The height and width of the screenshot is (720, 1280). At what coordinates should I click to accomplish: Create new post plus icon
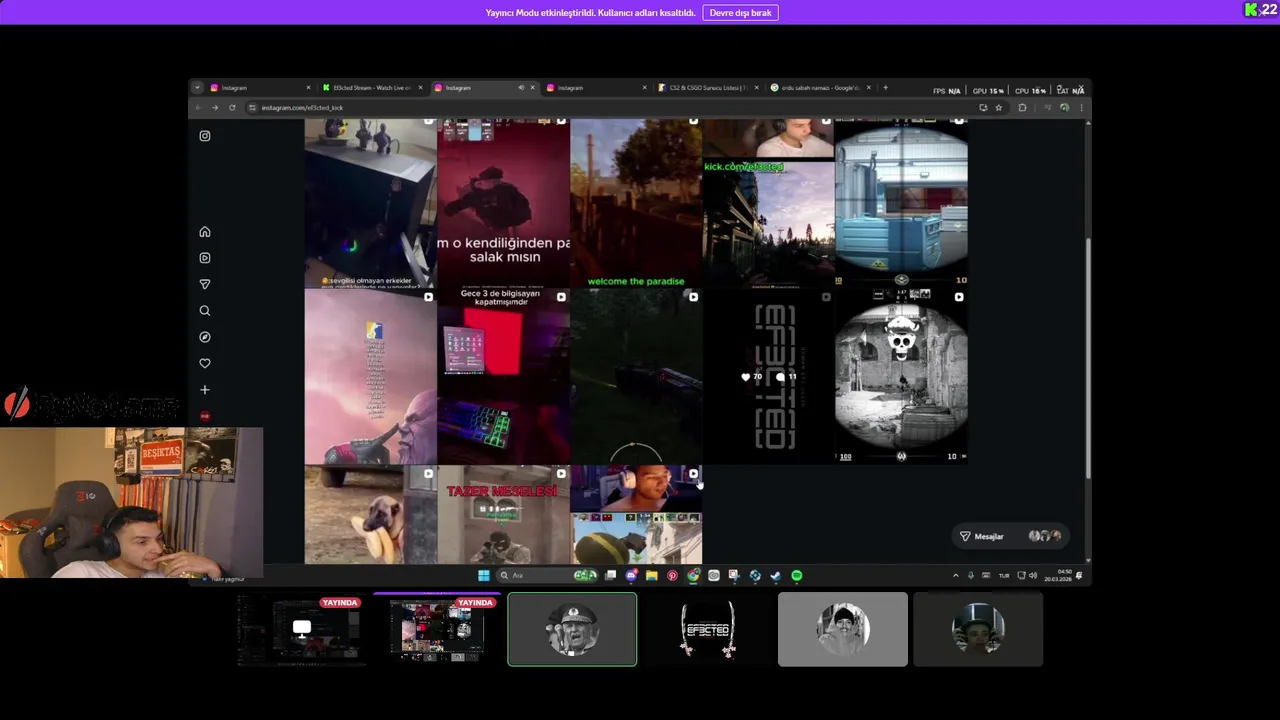point(205,390)
